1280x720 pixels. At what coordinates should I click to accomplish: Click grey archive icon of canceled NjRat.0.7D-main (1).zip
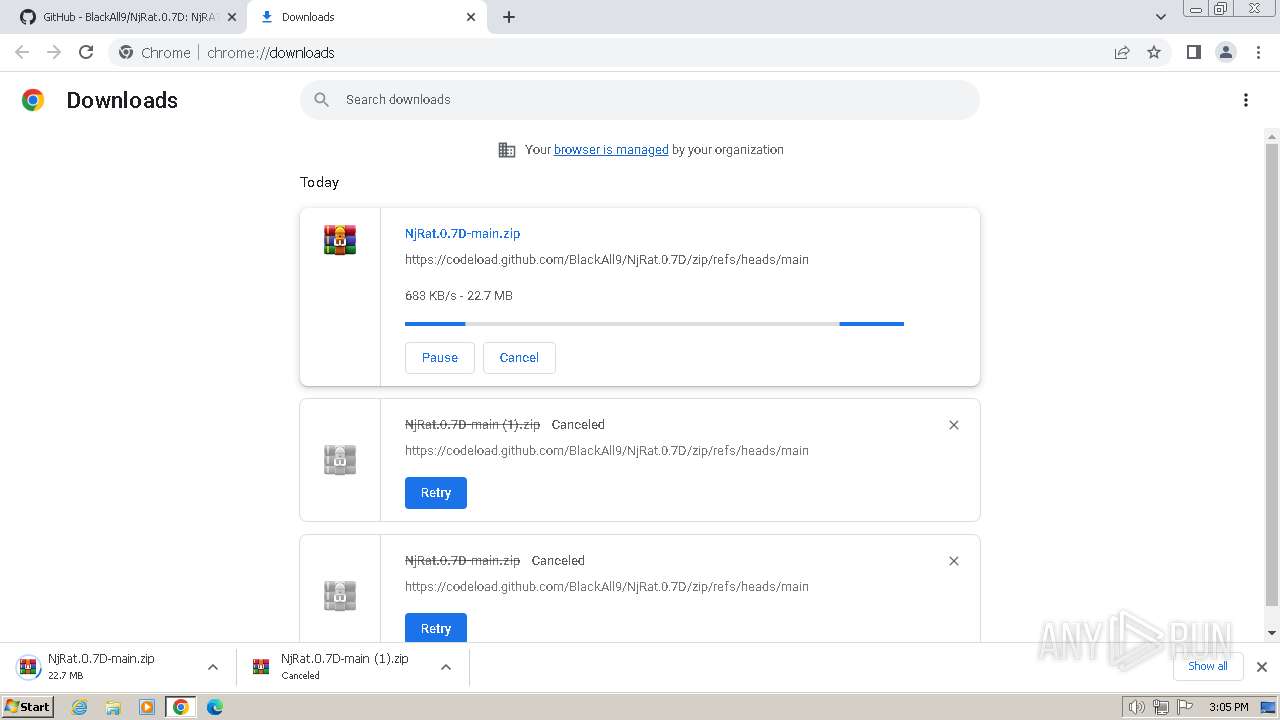(340, 460)
